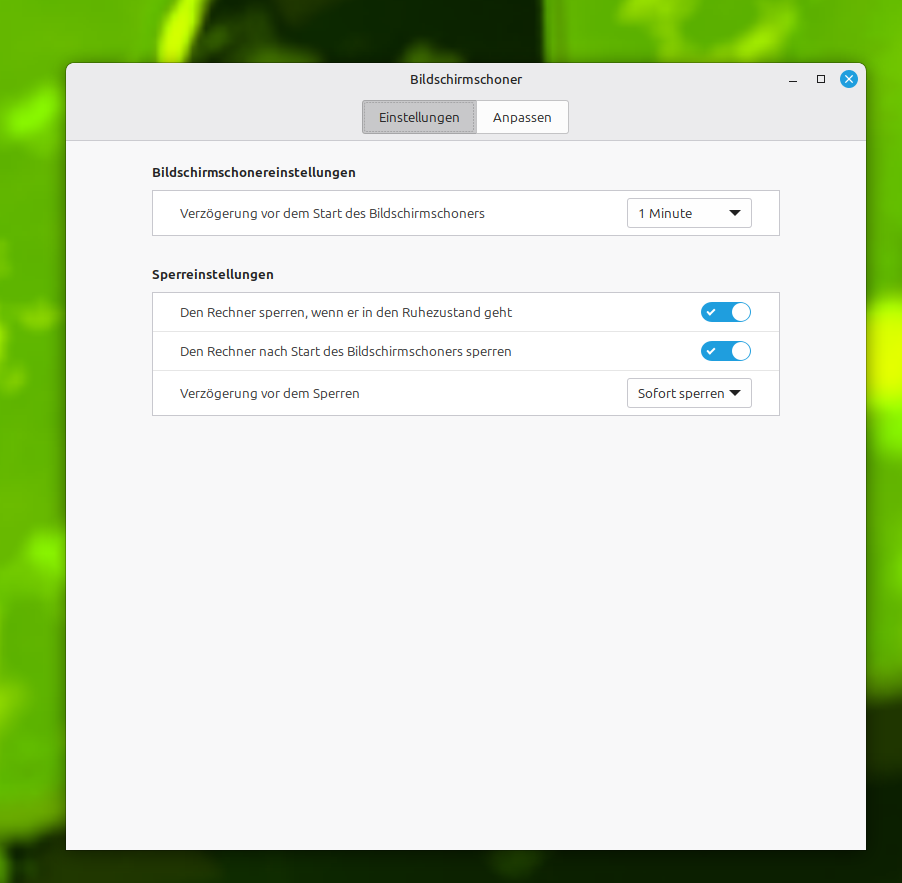
Task: Switch to the Anpassen tab
Action: (522, 117)
